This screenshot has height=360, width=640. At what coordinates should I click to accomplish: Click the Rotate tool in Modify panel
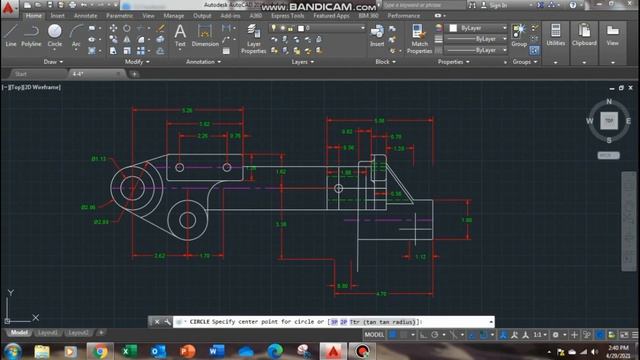(x=127, y=28)
